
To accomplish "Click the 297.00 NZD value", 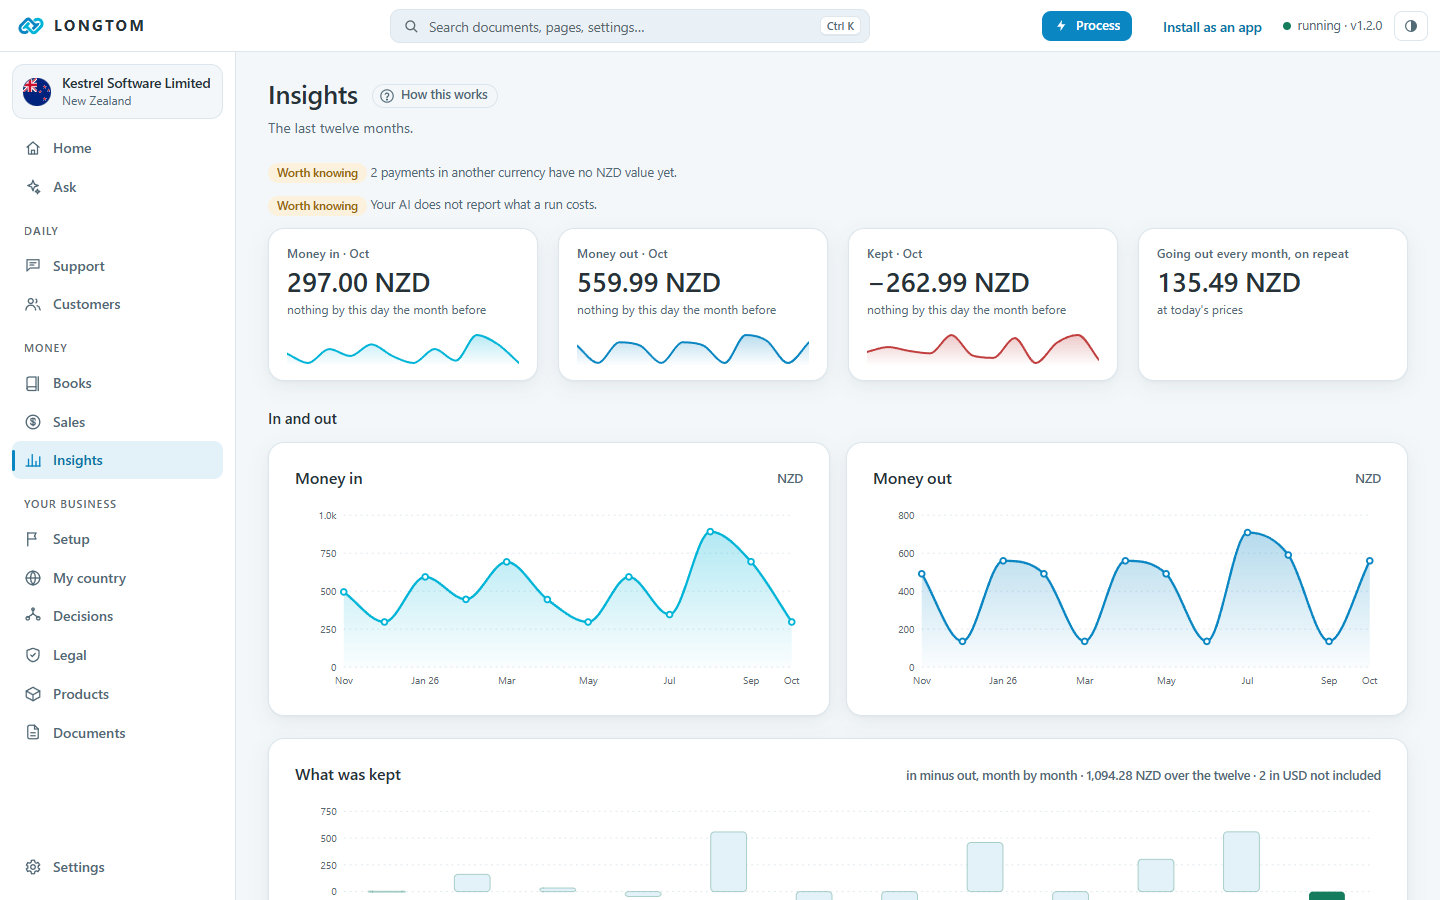I will point(358,283).
